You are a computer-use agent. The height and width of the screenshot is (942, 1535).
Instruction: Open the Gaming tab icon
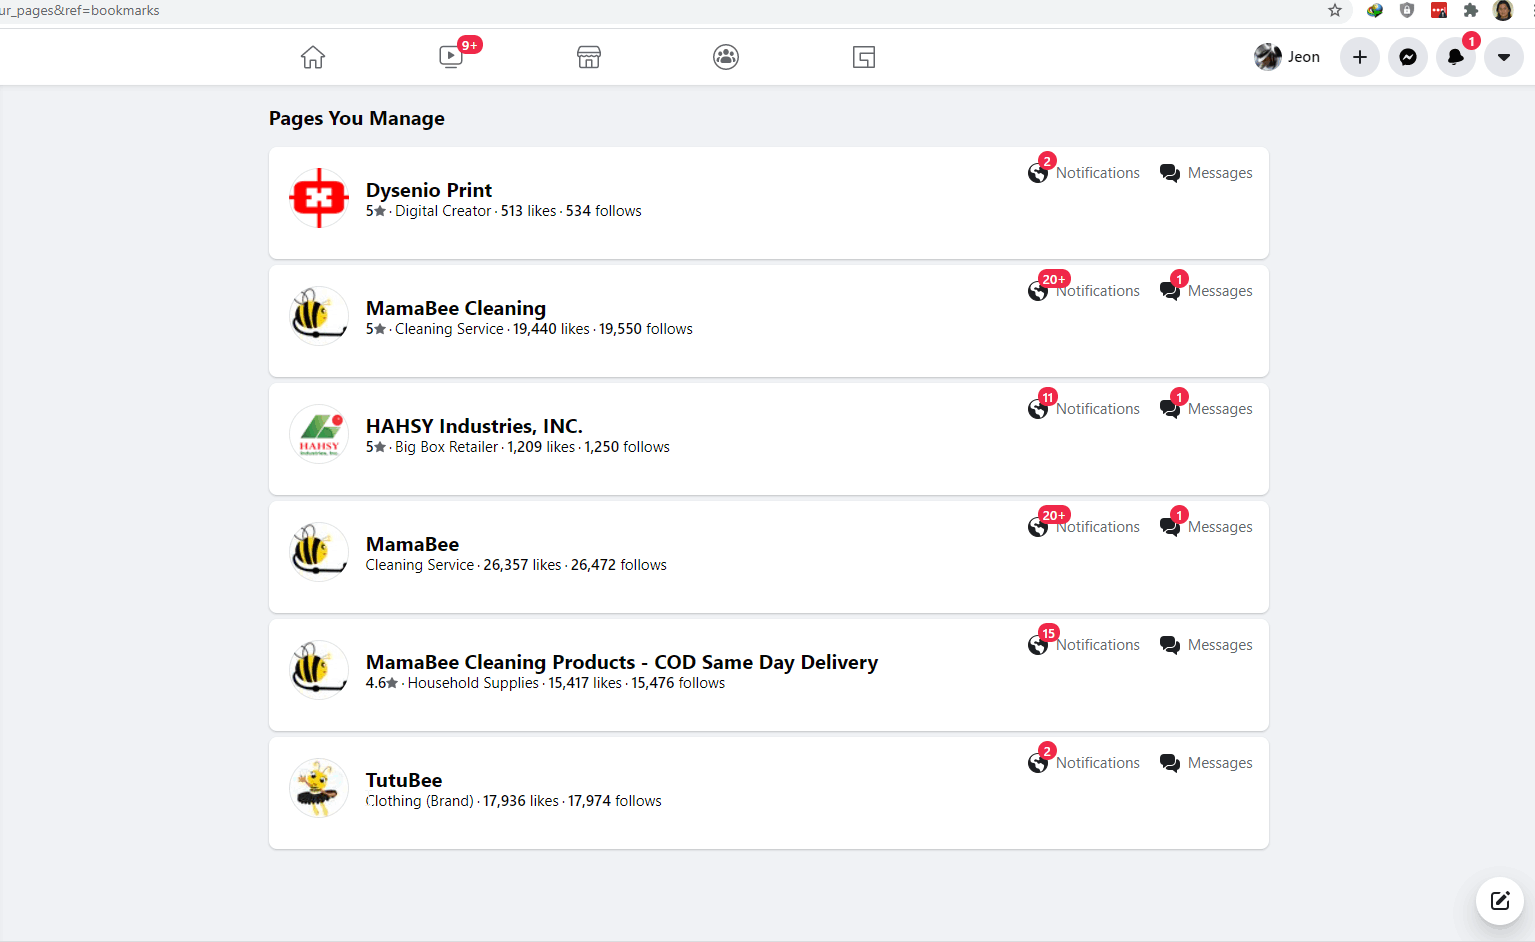click(864, 57)
